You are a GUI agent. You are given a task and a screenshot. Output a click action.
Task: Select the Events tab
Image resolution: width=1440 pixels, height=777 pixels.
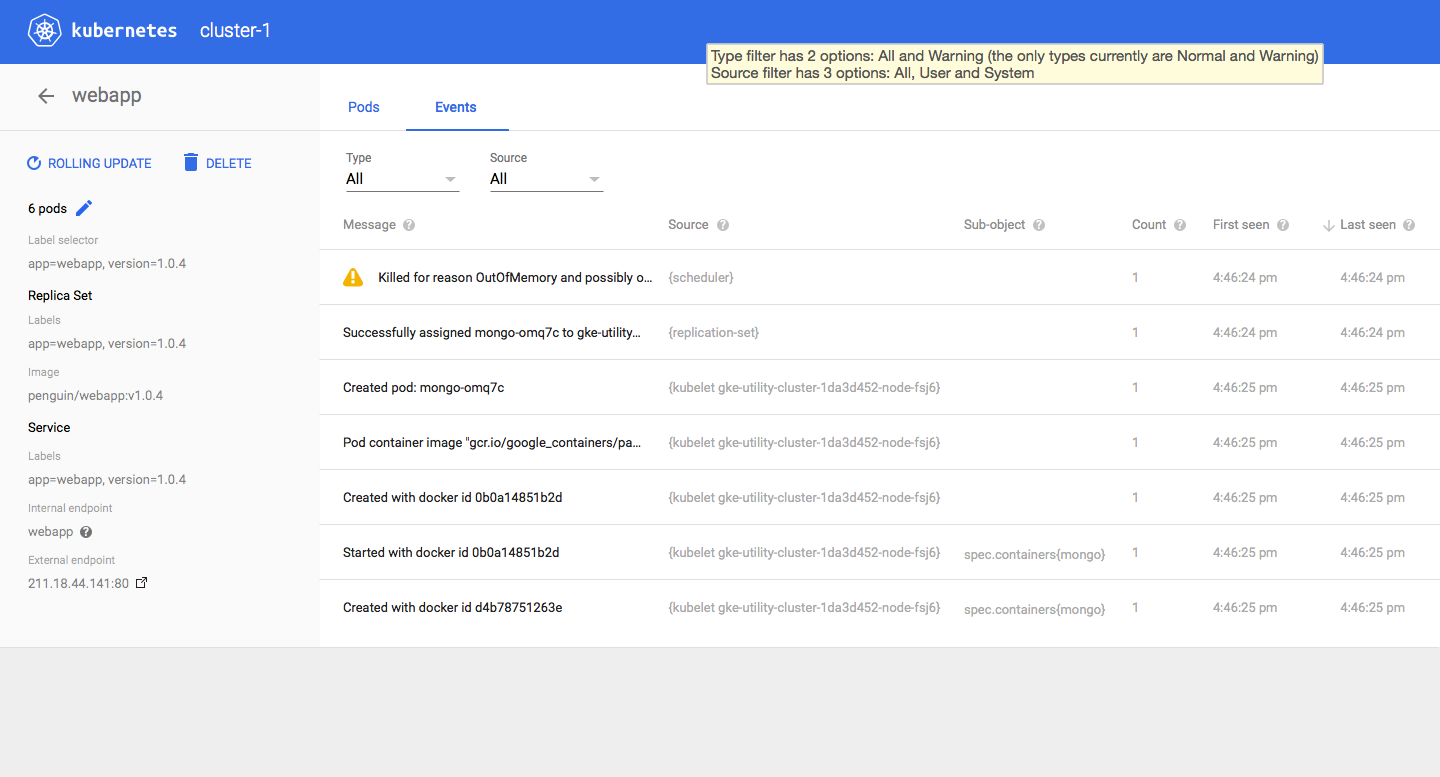[456, 107]
